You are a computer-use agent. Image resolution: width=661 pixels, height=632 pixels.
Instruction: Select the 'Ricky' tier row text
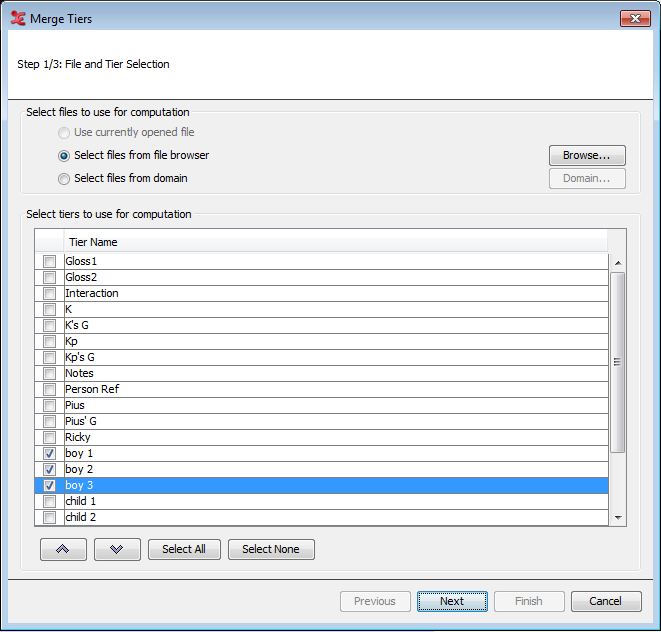pyautogui.click(x=78, y=438)
